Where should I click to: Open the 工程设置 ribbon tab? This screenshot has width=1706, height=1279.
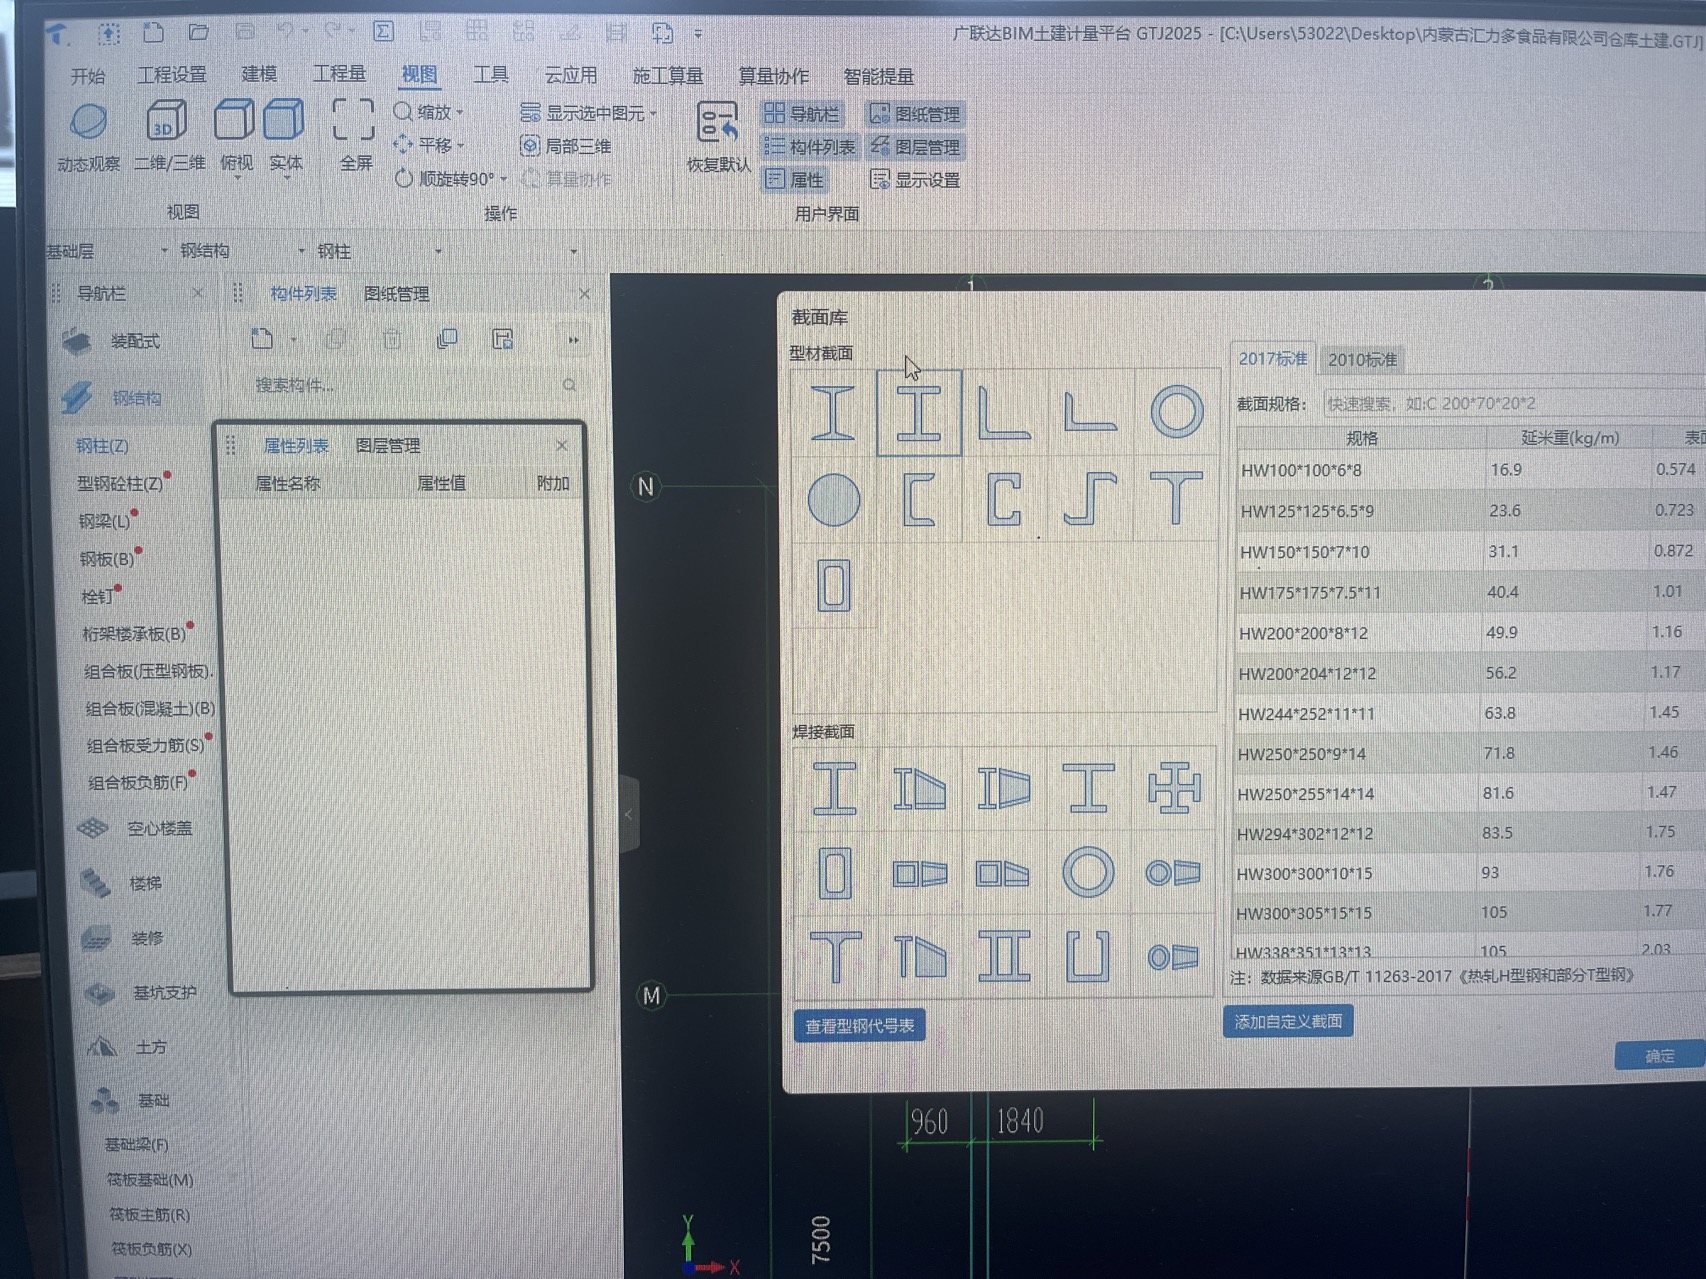[x=171, y=75]
